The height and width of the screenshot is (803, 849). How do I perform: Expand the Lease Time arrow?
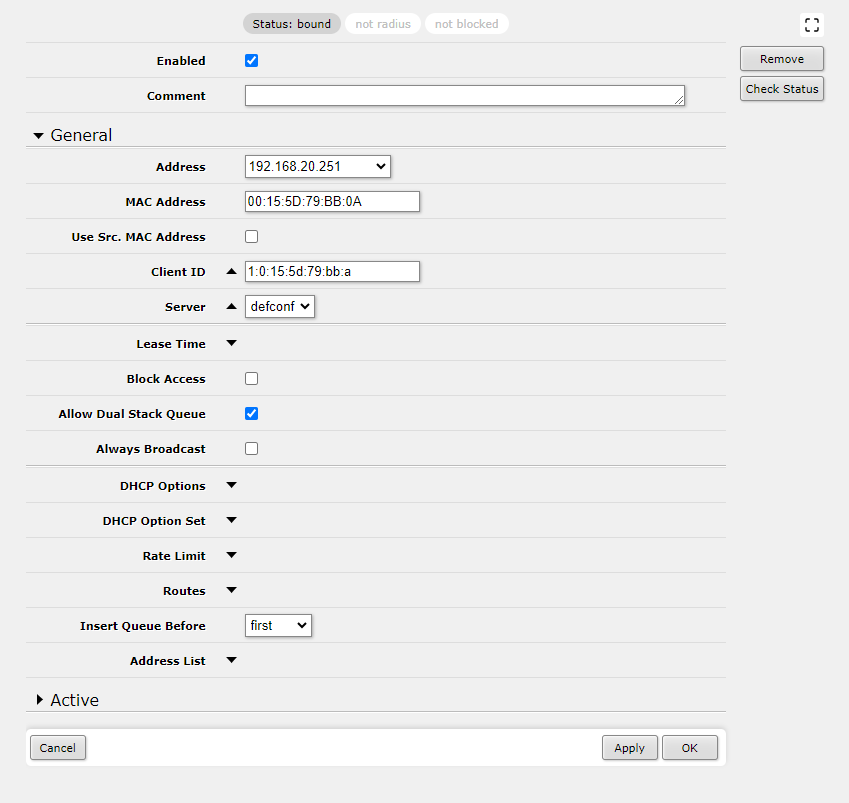pyautogui.click(x=231, y=343)
